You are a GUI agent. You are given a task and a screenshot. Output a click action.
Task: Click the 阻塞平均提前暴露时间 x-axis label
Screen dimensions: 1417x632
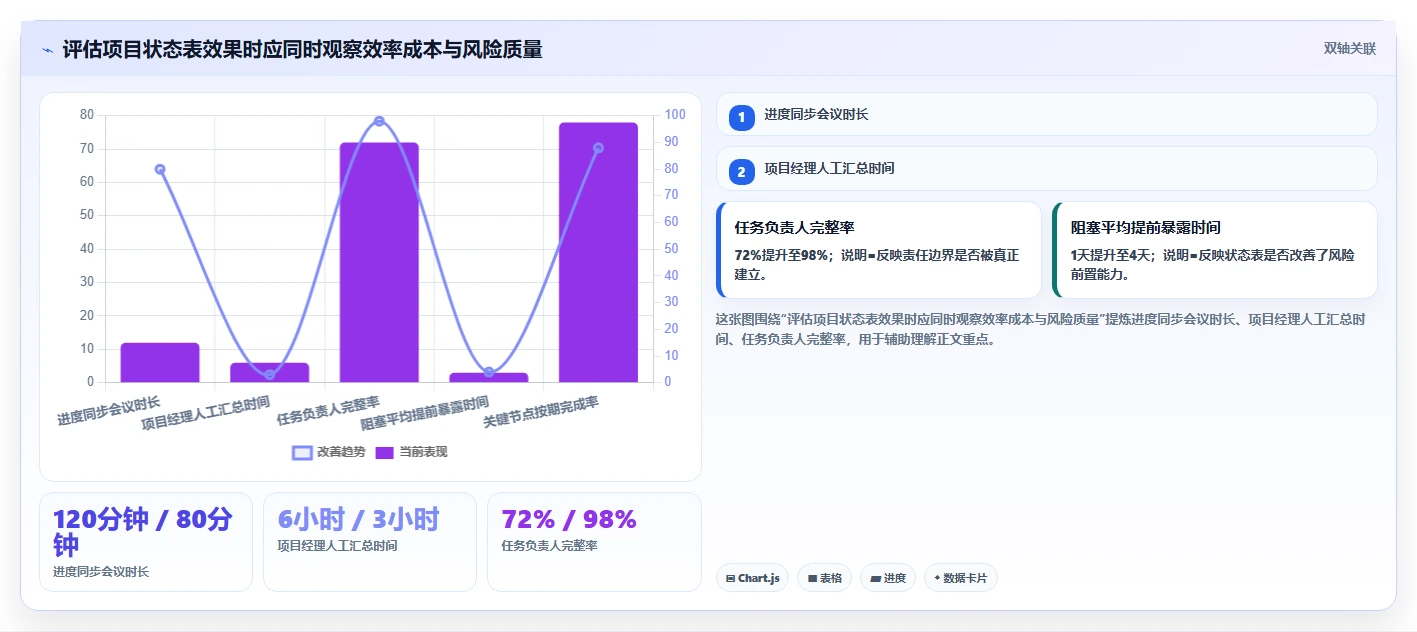point(425,413)
